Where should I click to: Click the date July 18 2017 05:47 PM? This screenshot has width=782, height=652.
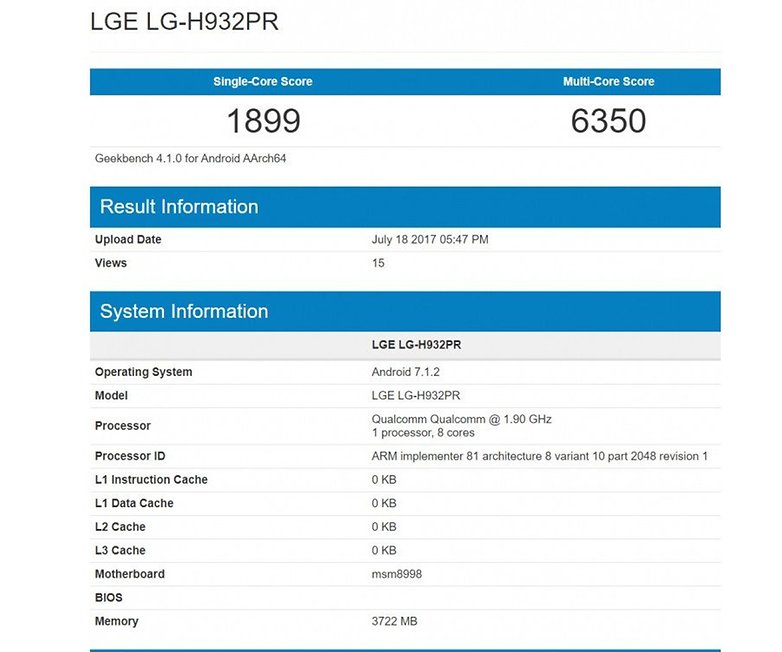(x=430, y=239)
